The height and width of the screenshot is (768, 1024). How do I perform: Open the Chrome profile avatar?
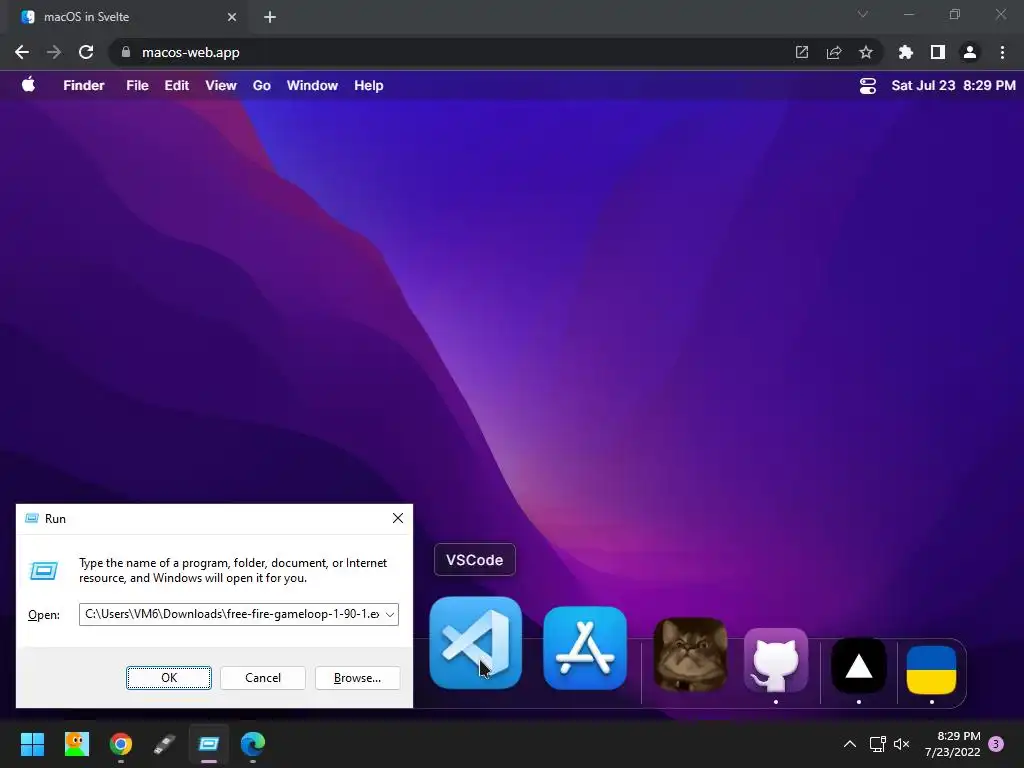tap(970, 52)
